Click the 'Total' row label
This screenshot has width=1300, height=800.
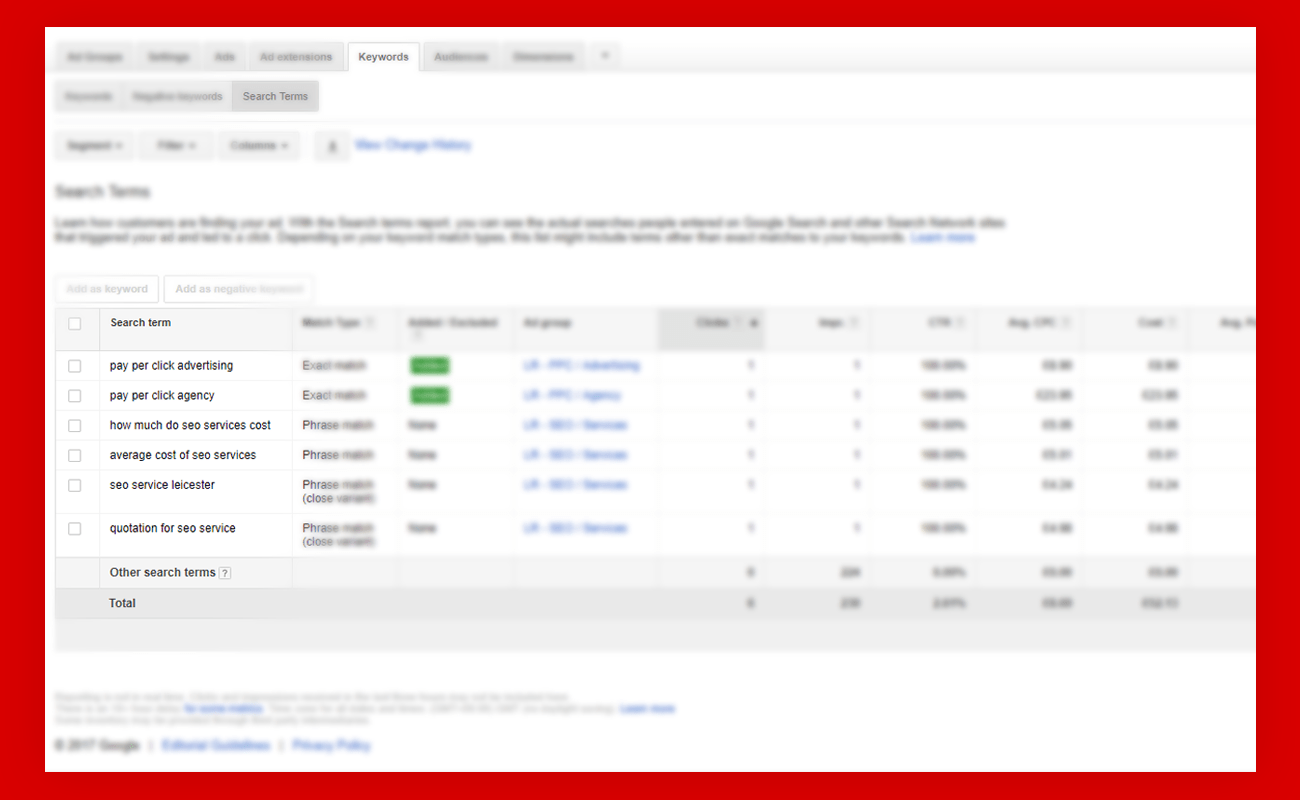pos(122,603)
